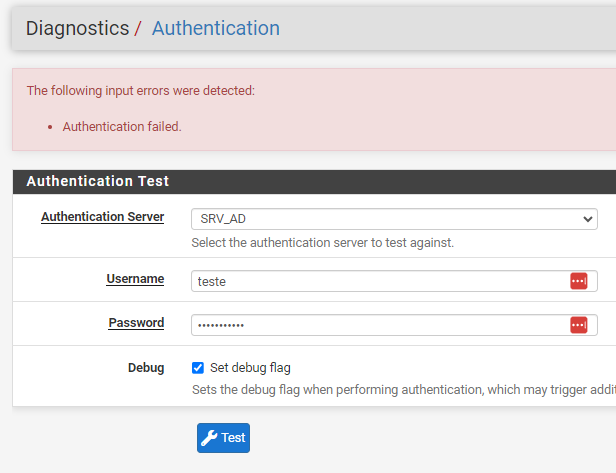Click the Debug row label

click(146, 368)
